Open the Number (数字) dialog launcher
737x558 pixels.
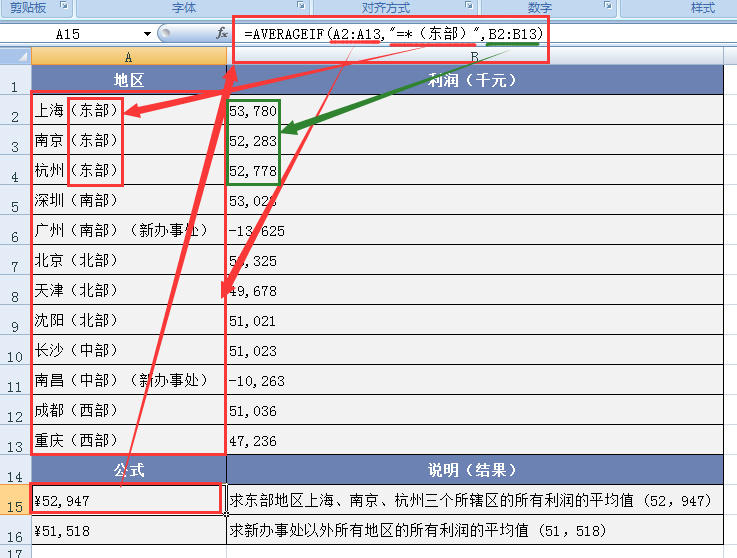click(607, 6)
